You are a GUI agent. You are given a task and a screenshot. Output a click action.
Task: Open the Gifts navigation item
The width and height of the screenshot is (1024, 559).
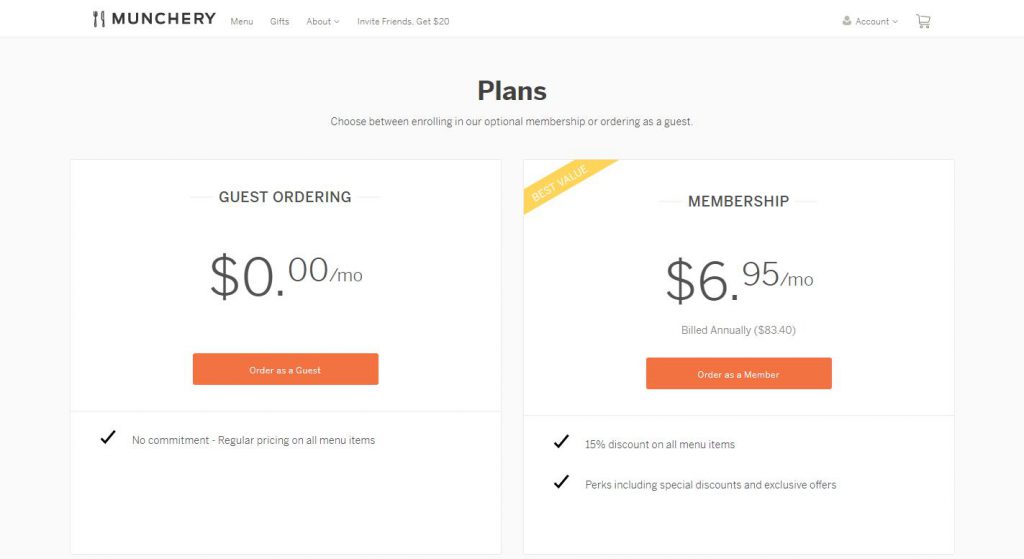click(x=280, y=22)
